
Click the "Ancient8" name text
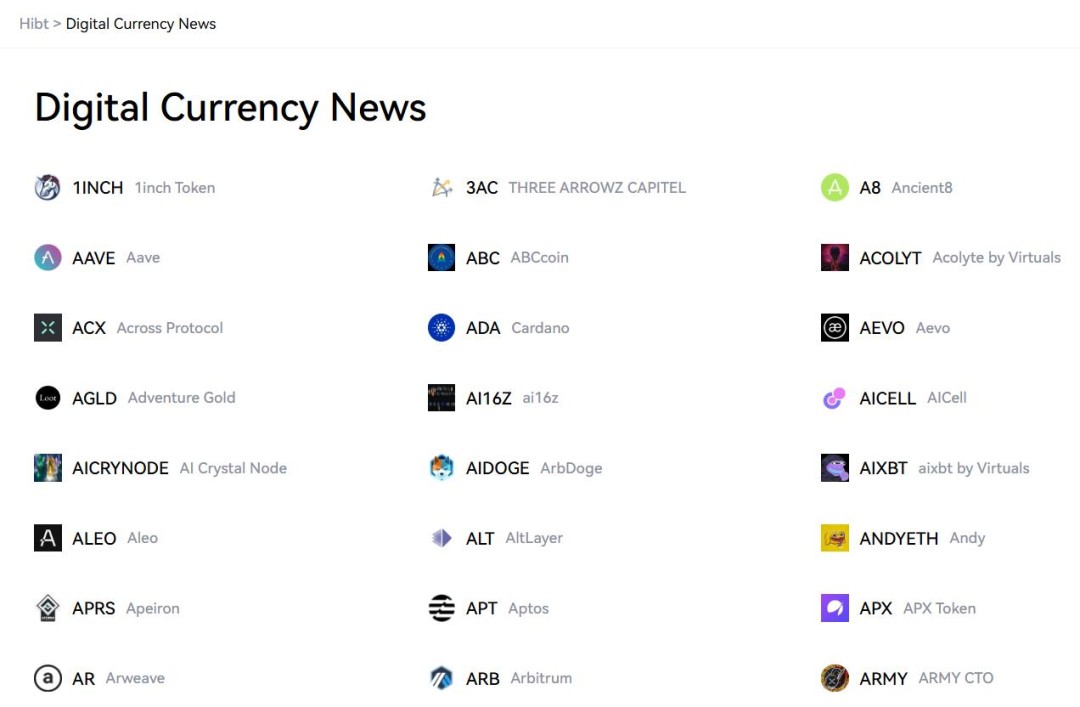tap(922, 187)
